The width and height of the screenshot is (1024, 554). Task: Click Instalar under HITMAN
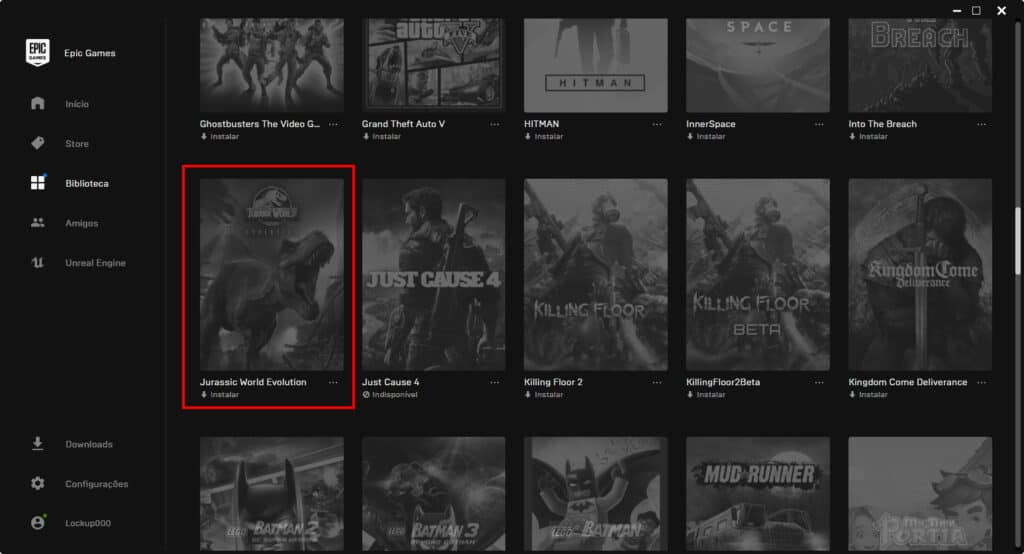point(549,137)
